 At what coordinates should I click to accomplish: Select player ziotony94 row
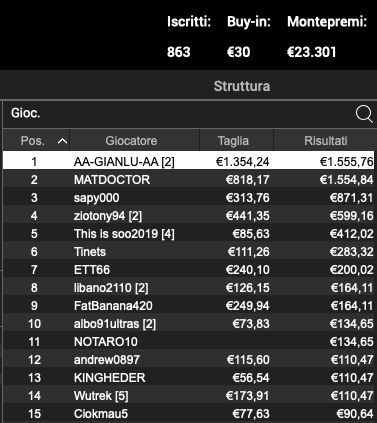pyautogui.click(x=190, y=216)
